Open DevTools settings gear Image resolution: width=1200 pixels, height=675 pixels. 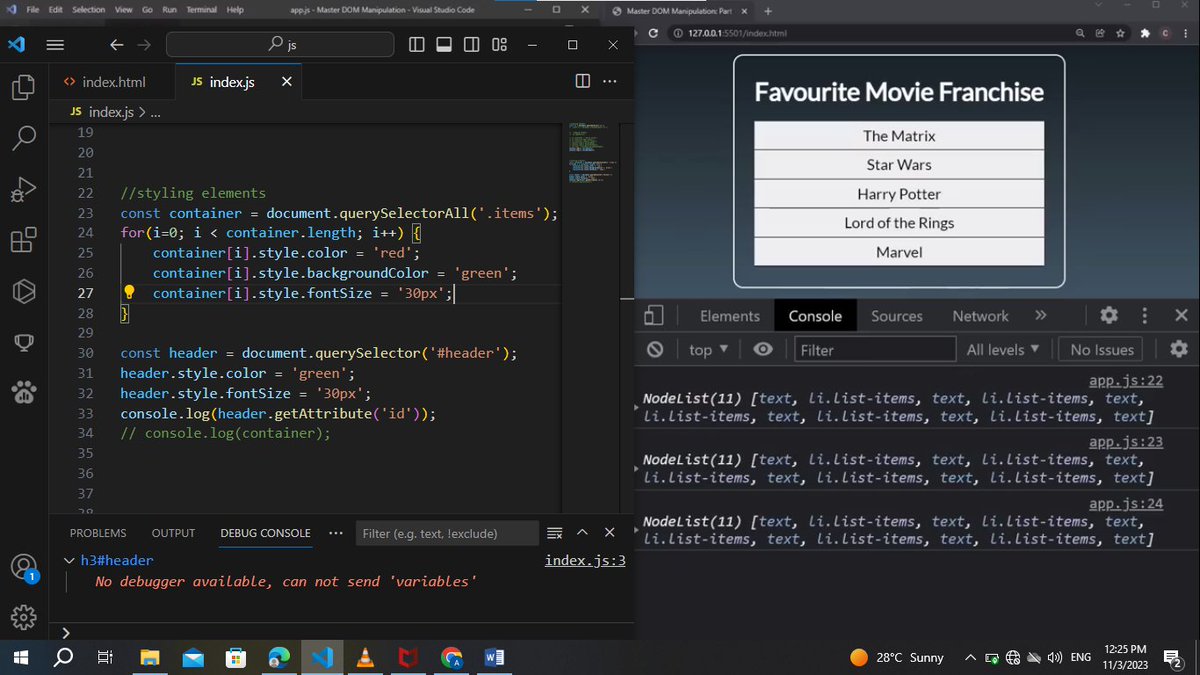click(x=1109, y=315)
